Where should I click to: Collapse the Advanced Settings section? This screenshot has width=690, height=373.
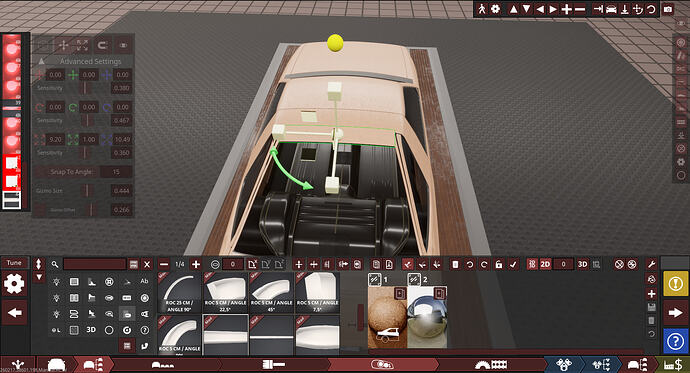[41, 61]
